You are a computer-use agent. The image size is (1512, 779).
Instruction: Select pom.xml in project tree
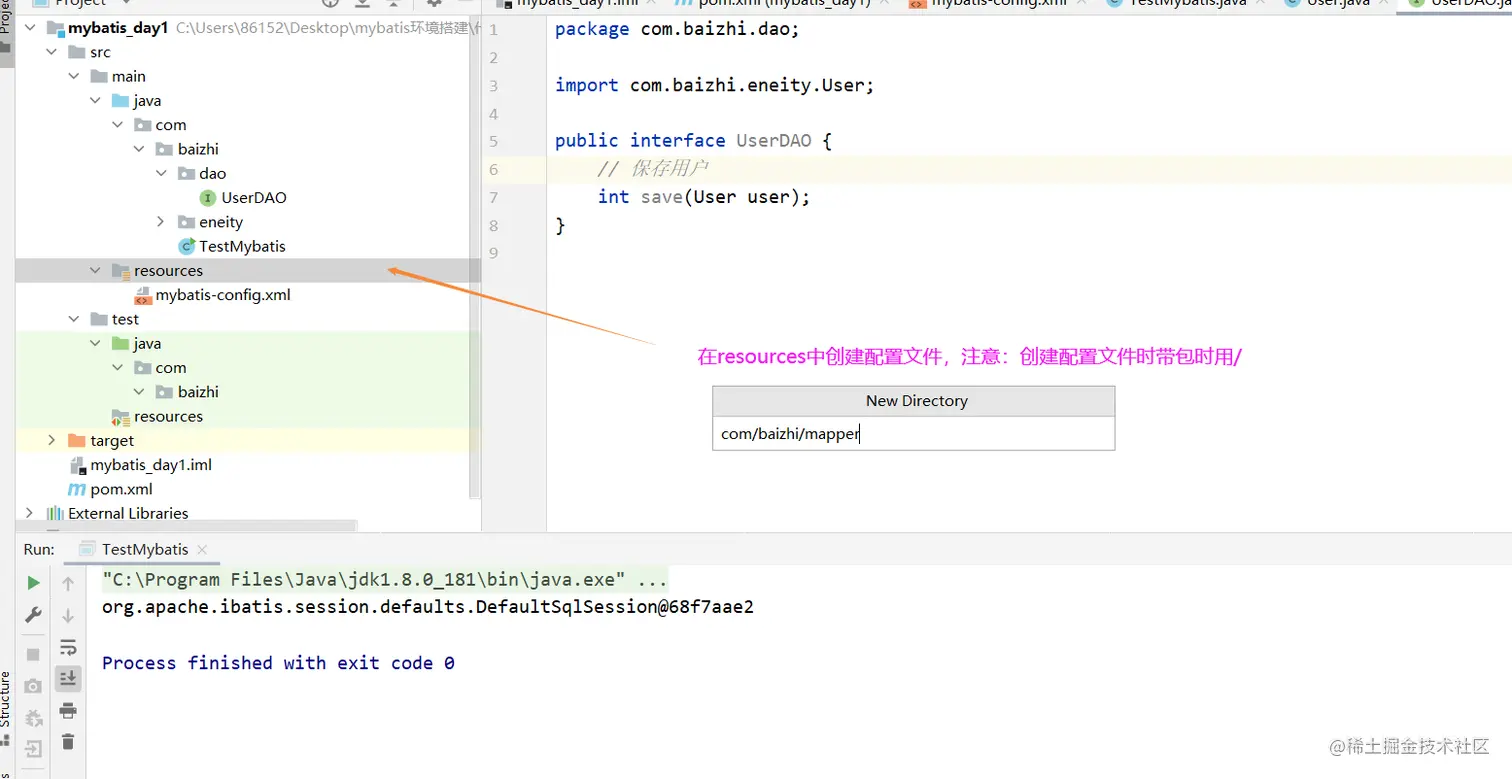point(121,489)
